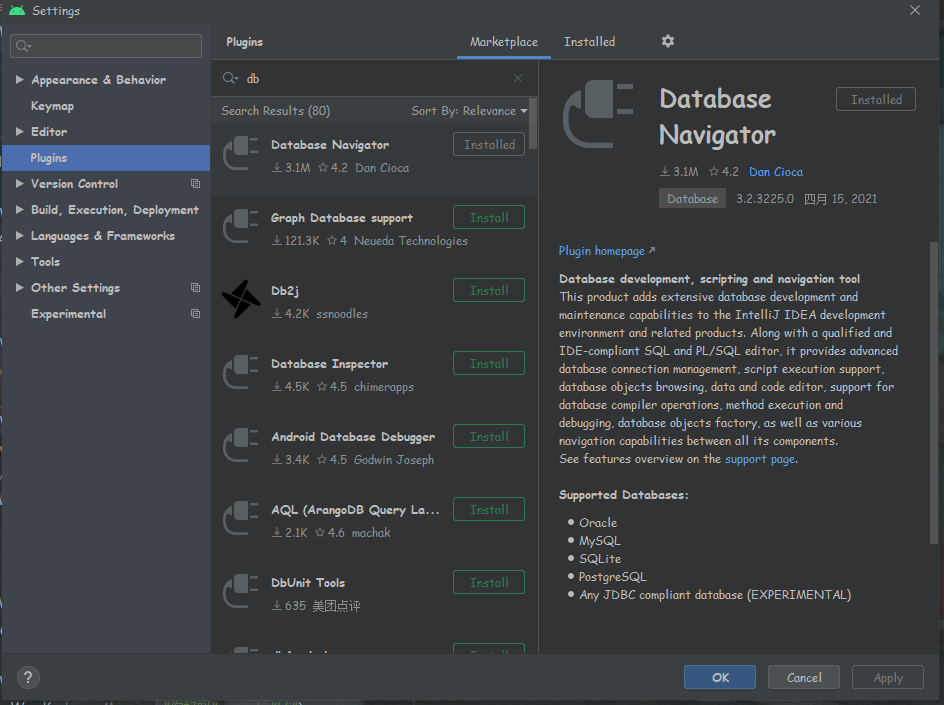
Task: Click the settings search magnifier icon
Action: [x=23, y=46]
